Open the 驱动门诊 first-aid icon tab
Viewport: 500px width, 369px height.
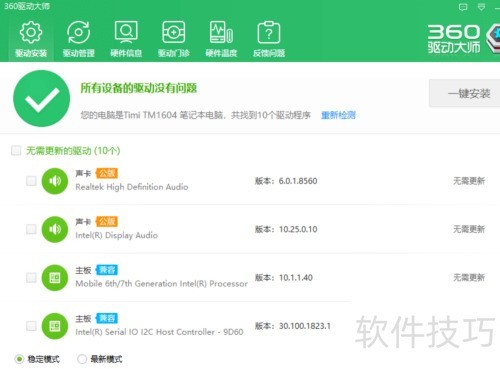point(174,39)
